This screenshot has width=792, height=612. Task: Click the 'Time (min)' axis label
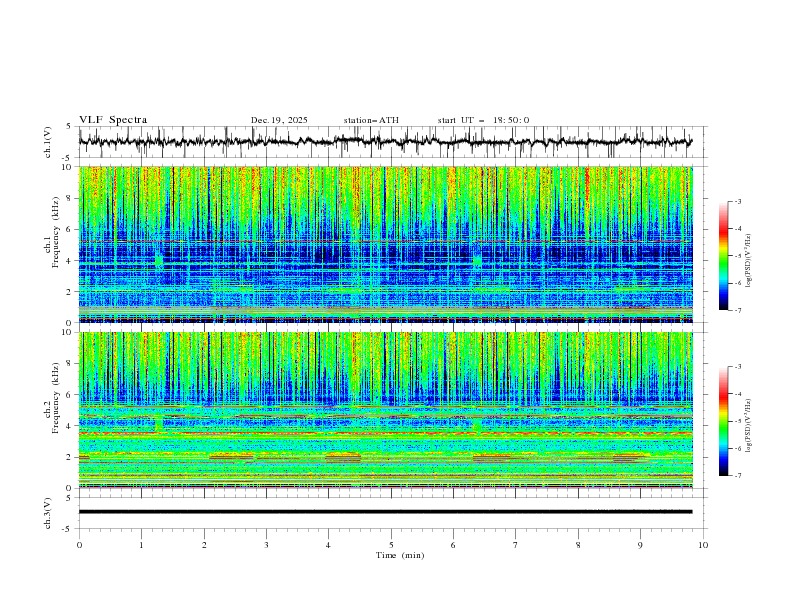(400, 555)
